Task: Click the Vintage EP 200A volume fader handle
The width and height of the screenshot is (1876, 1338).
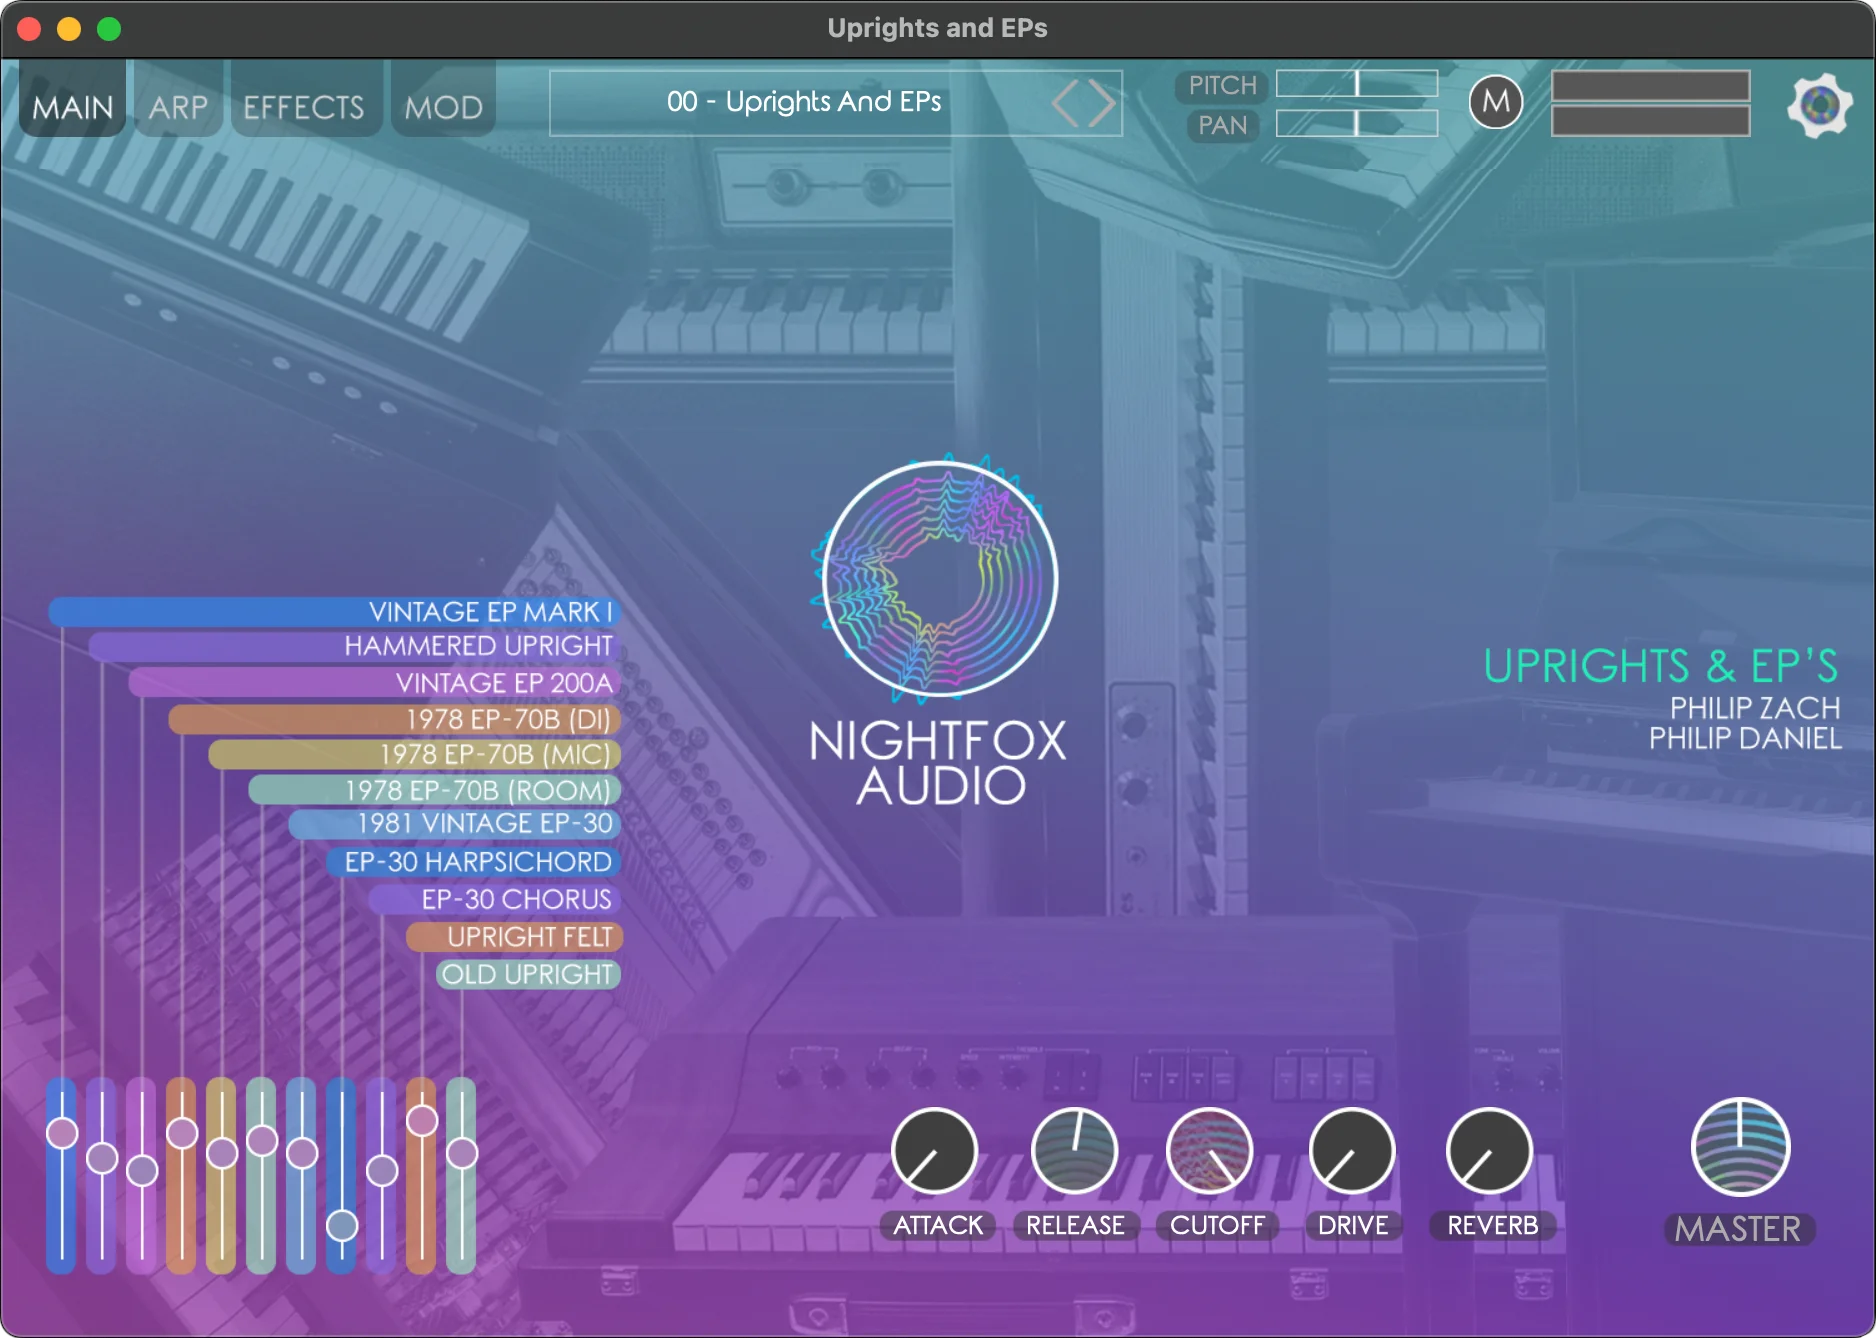Action: tap(142, 1170)
